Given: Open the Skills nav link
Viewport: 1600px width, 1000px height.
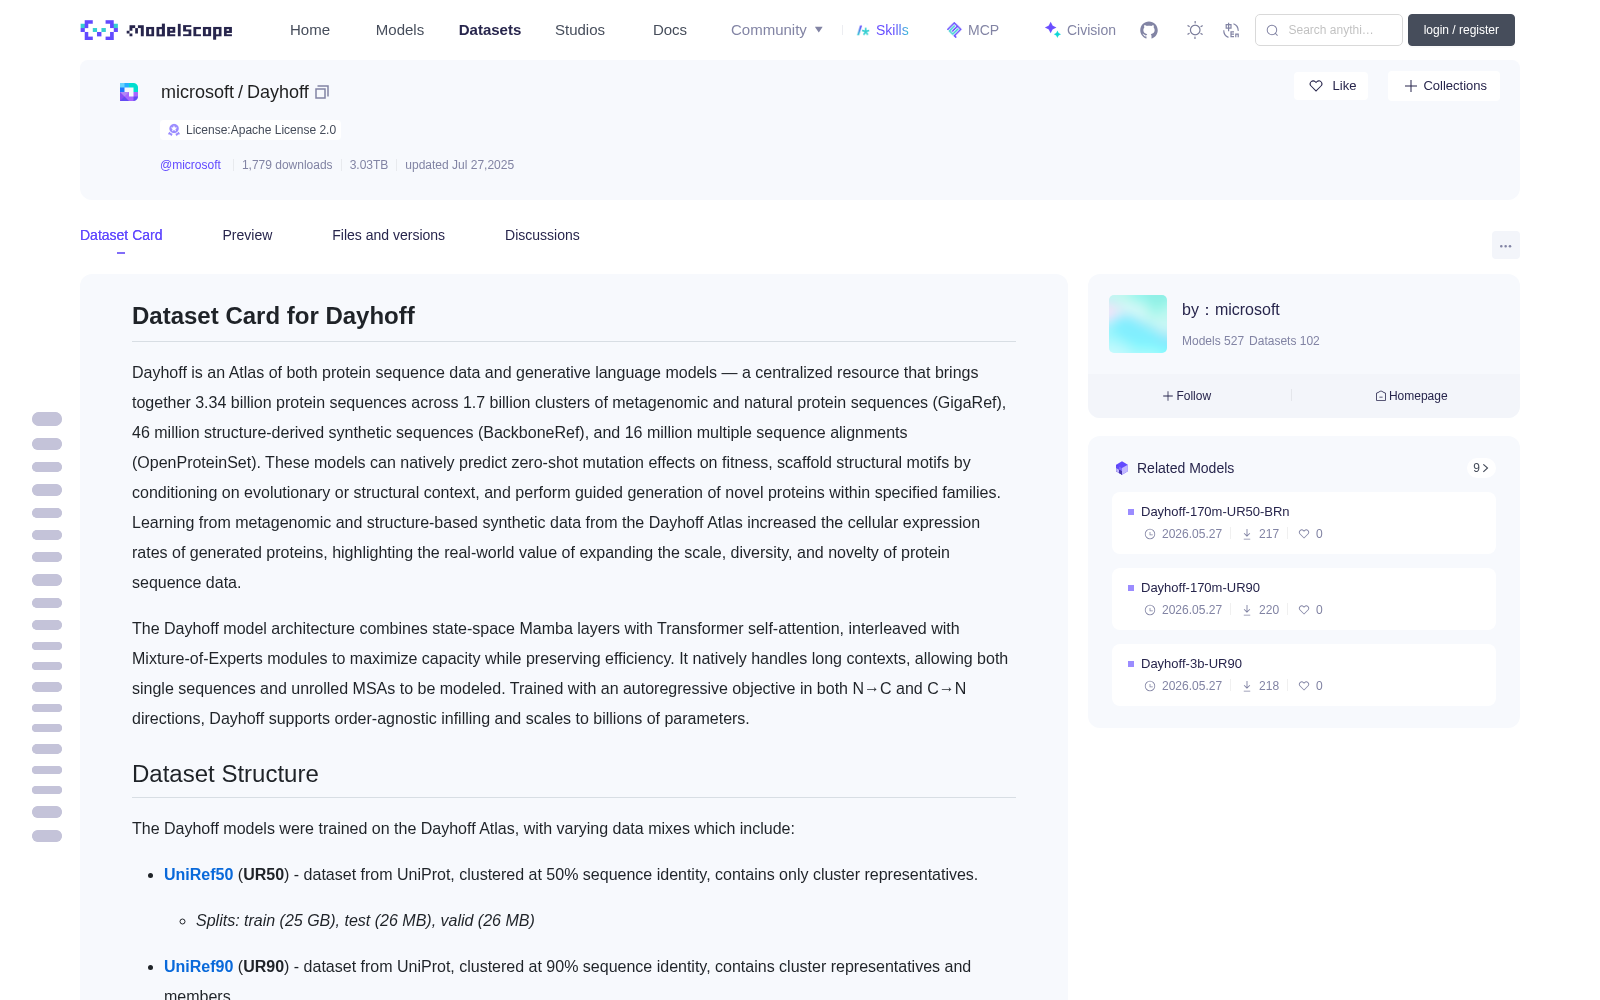Looking at the screenshot, I should (883, 30).
